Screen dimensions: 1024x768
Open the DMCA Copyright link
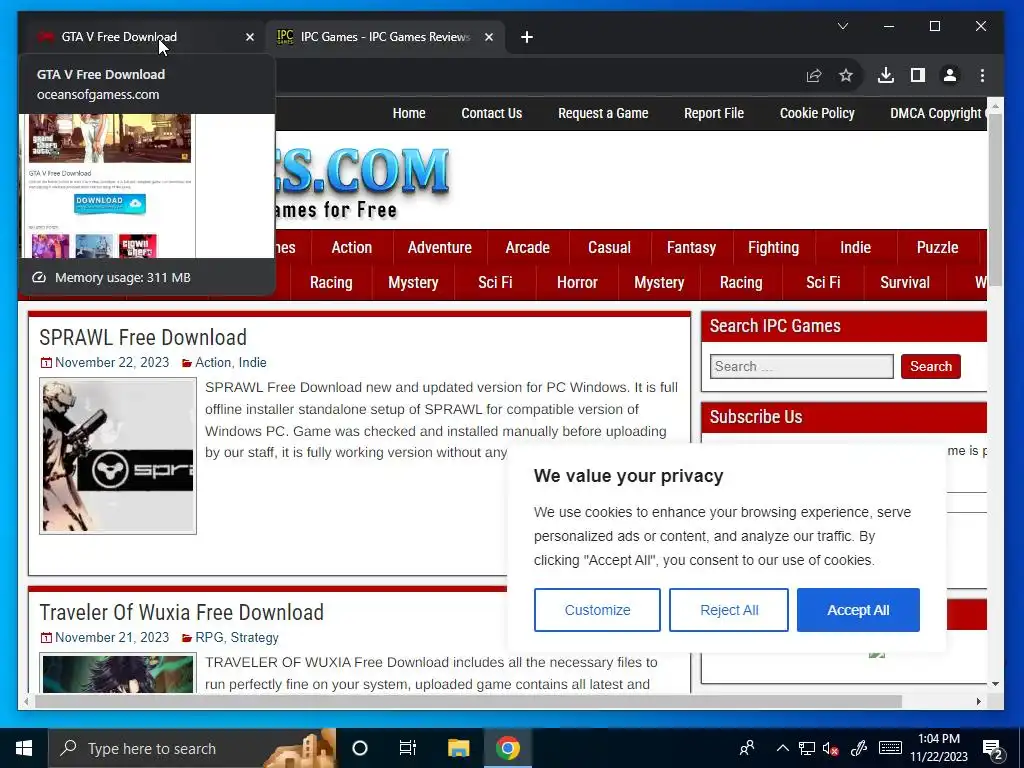click(x=938, y=113)
